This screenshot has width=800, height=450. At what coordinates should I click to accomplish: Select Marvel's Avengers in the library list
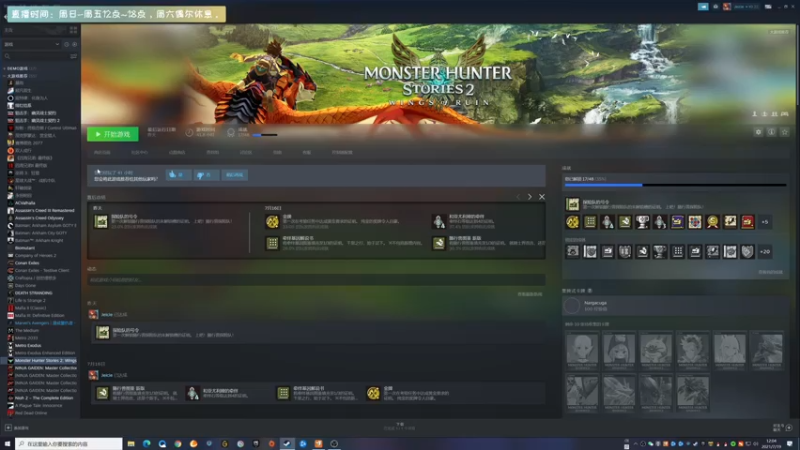click(43, 323)
